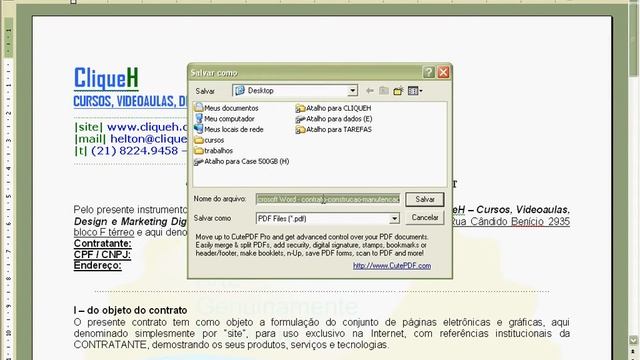Click the scroll down arrow in Word
The image size is (640, 360).
[x=633, y=340]
